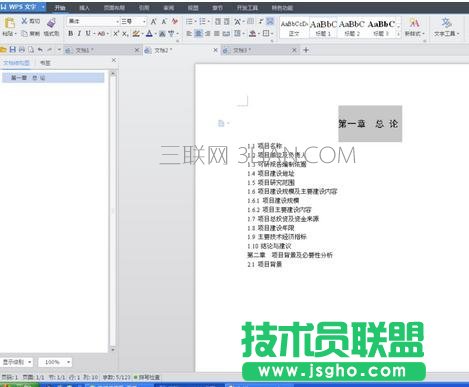Switch to the Developer Tools ribbon tab
Viewport: 469px width, 387px height.
247,8
